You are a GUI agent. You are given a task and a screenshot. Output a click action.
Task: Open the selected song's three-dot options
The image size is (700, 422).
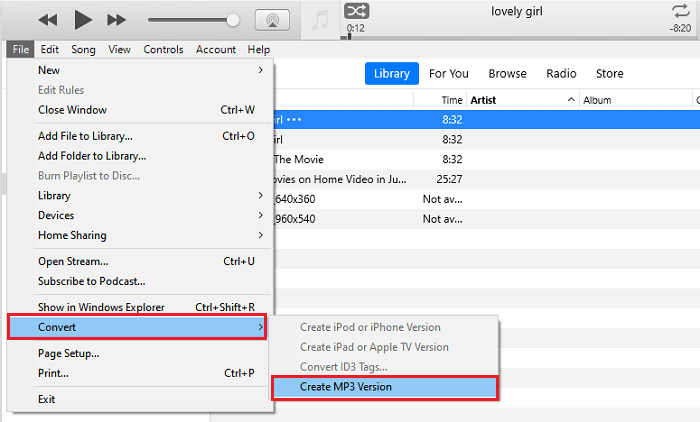[x=294, y=120]
